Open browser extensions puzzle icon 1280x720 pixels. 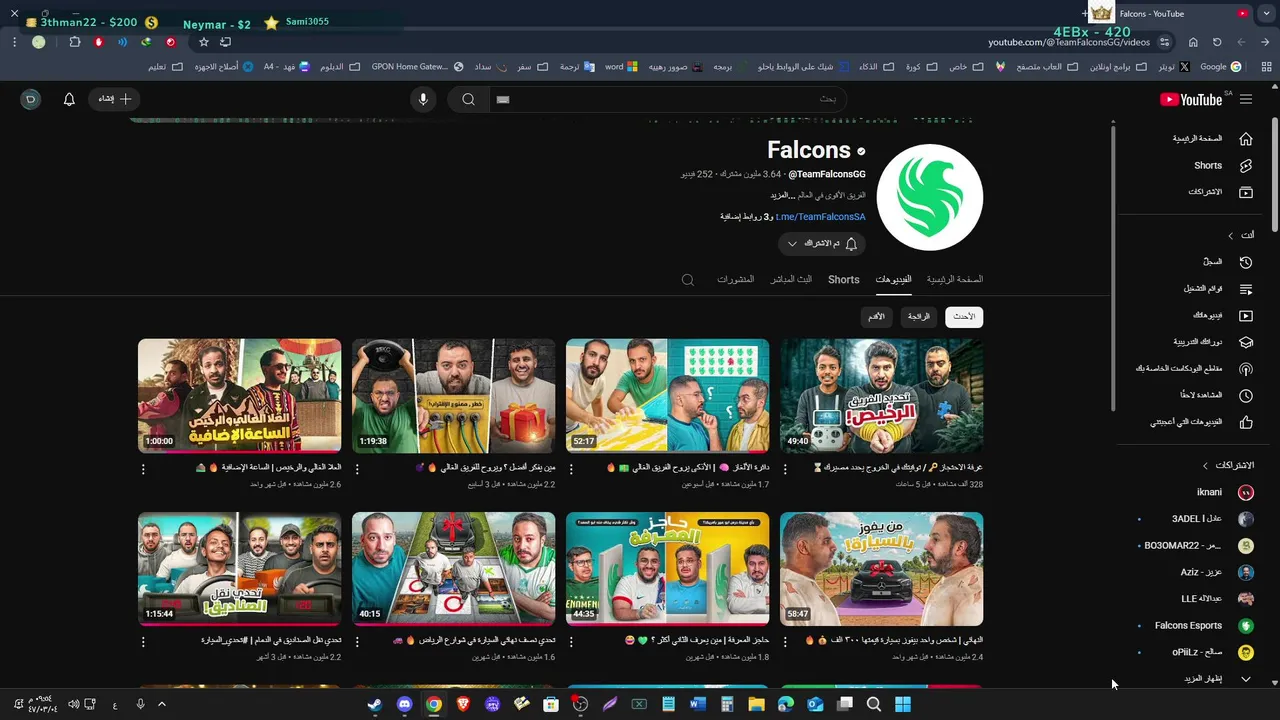tap(75, 42)
